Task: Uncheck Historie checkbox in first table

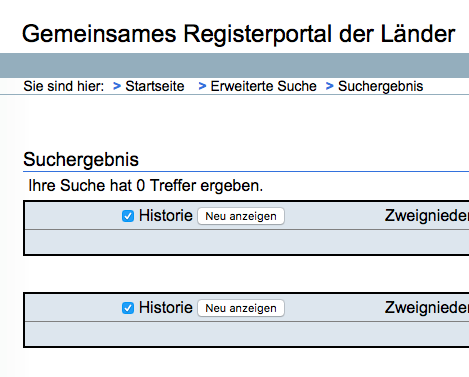Action: [x=128, y=216]
